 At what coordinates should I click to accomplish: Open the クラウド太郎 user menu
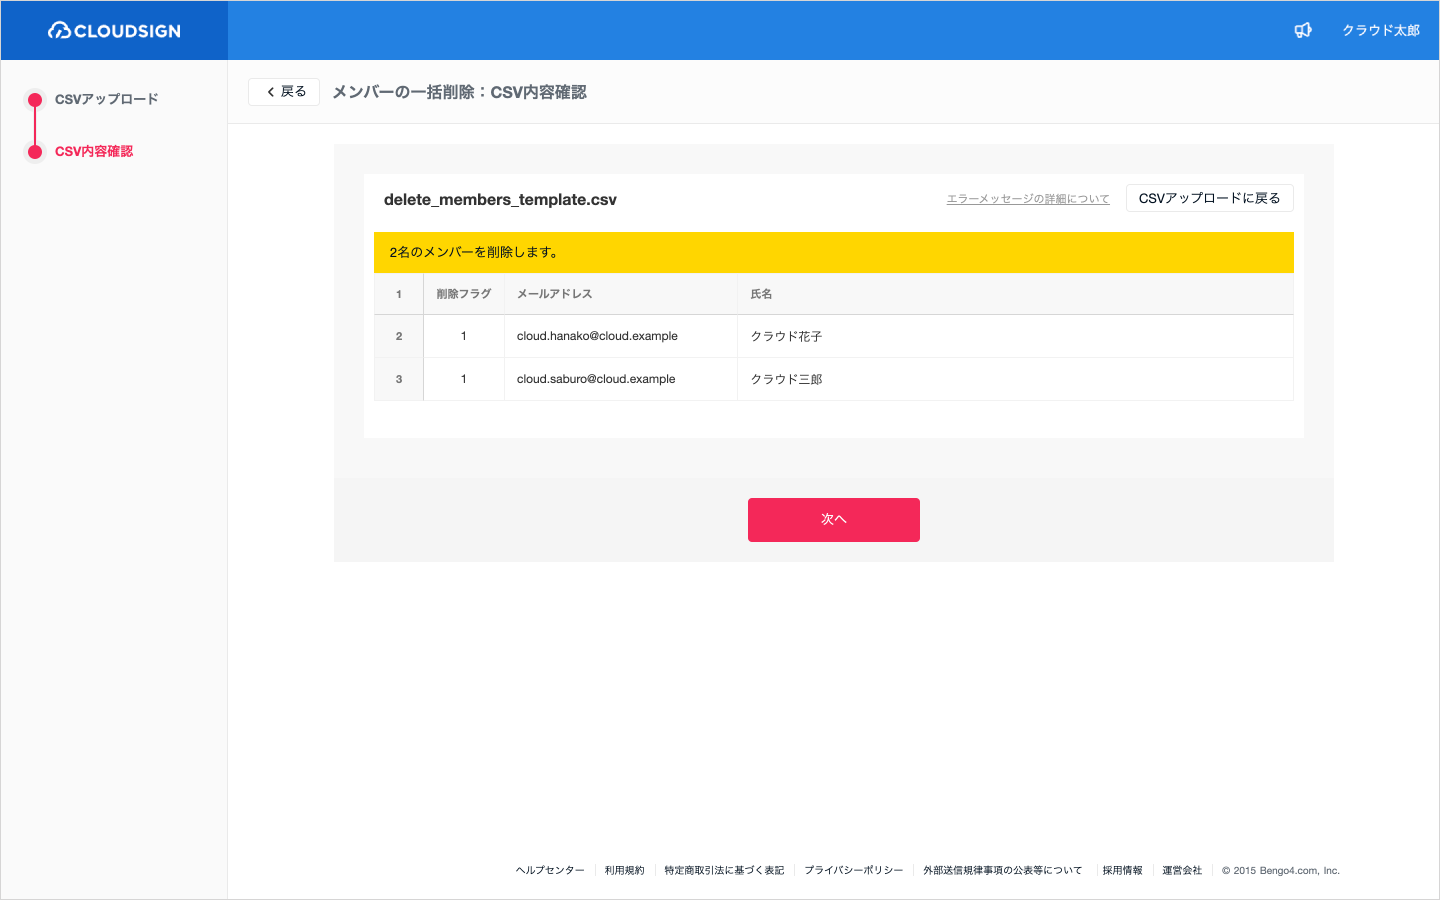click(x=1380, y=30)
